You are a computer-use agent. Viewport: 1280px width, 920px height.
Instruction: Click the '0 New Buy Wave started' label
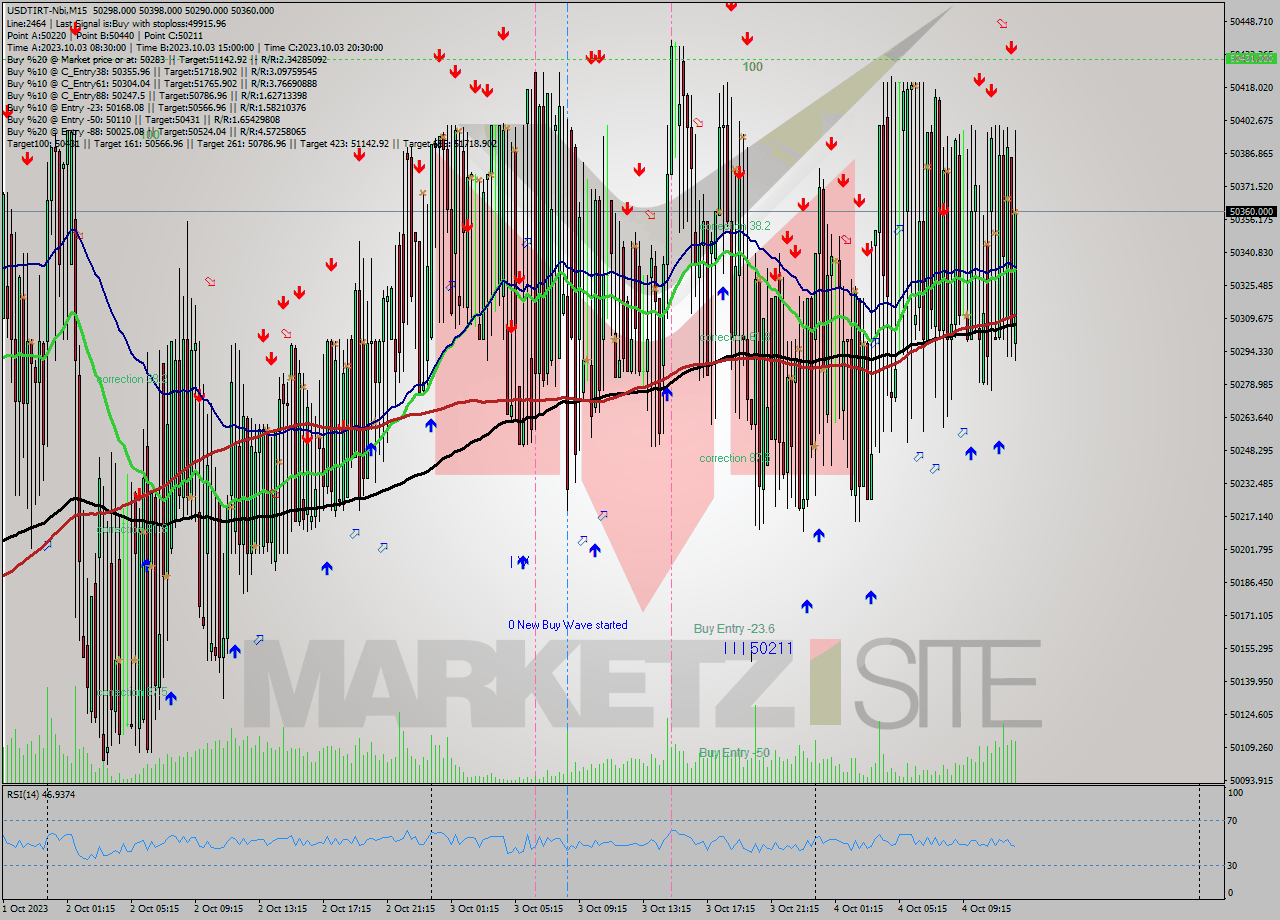click(568, 625)
